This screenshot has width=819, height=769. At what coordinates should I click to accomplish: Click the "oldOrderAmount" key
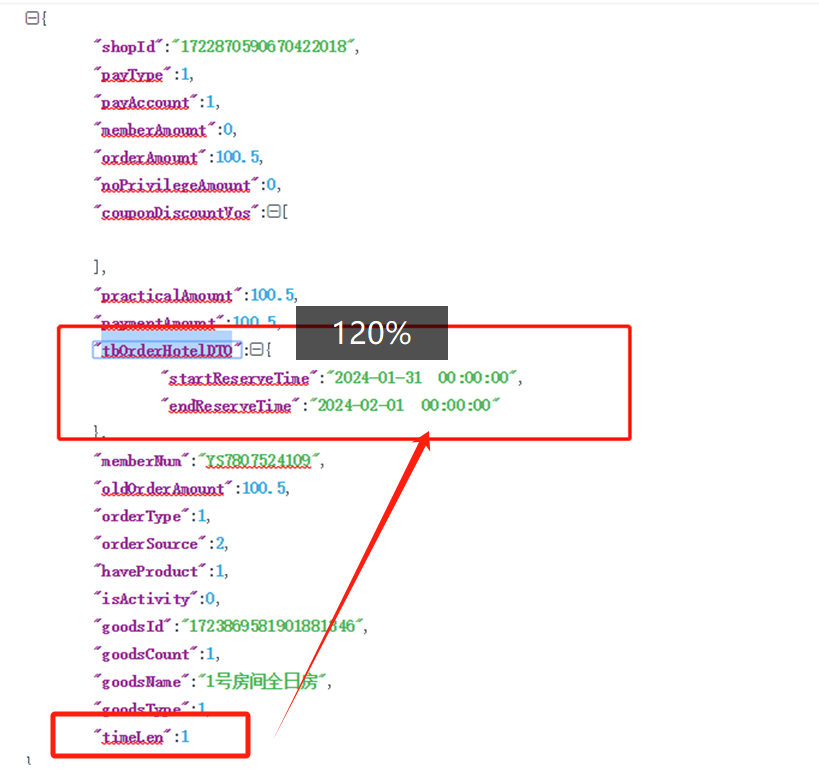(163, 489)
